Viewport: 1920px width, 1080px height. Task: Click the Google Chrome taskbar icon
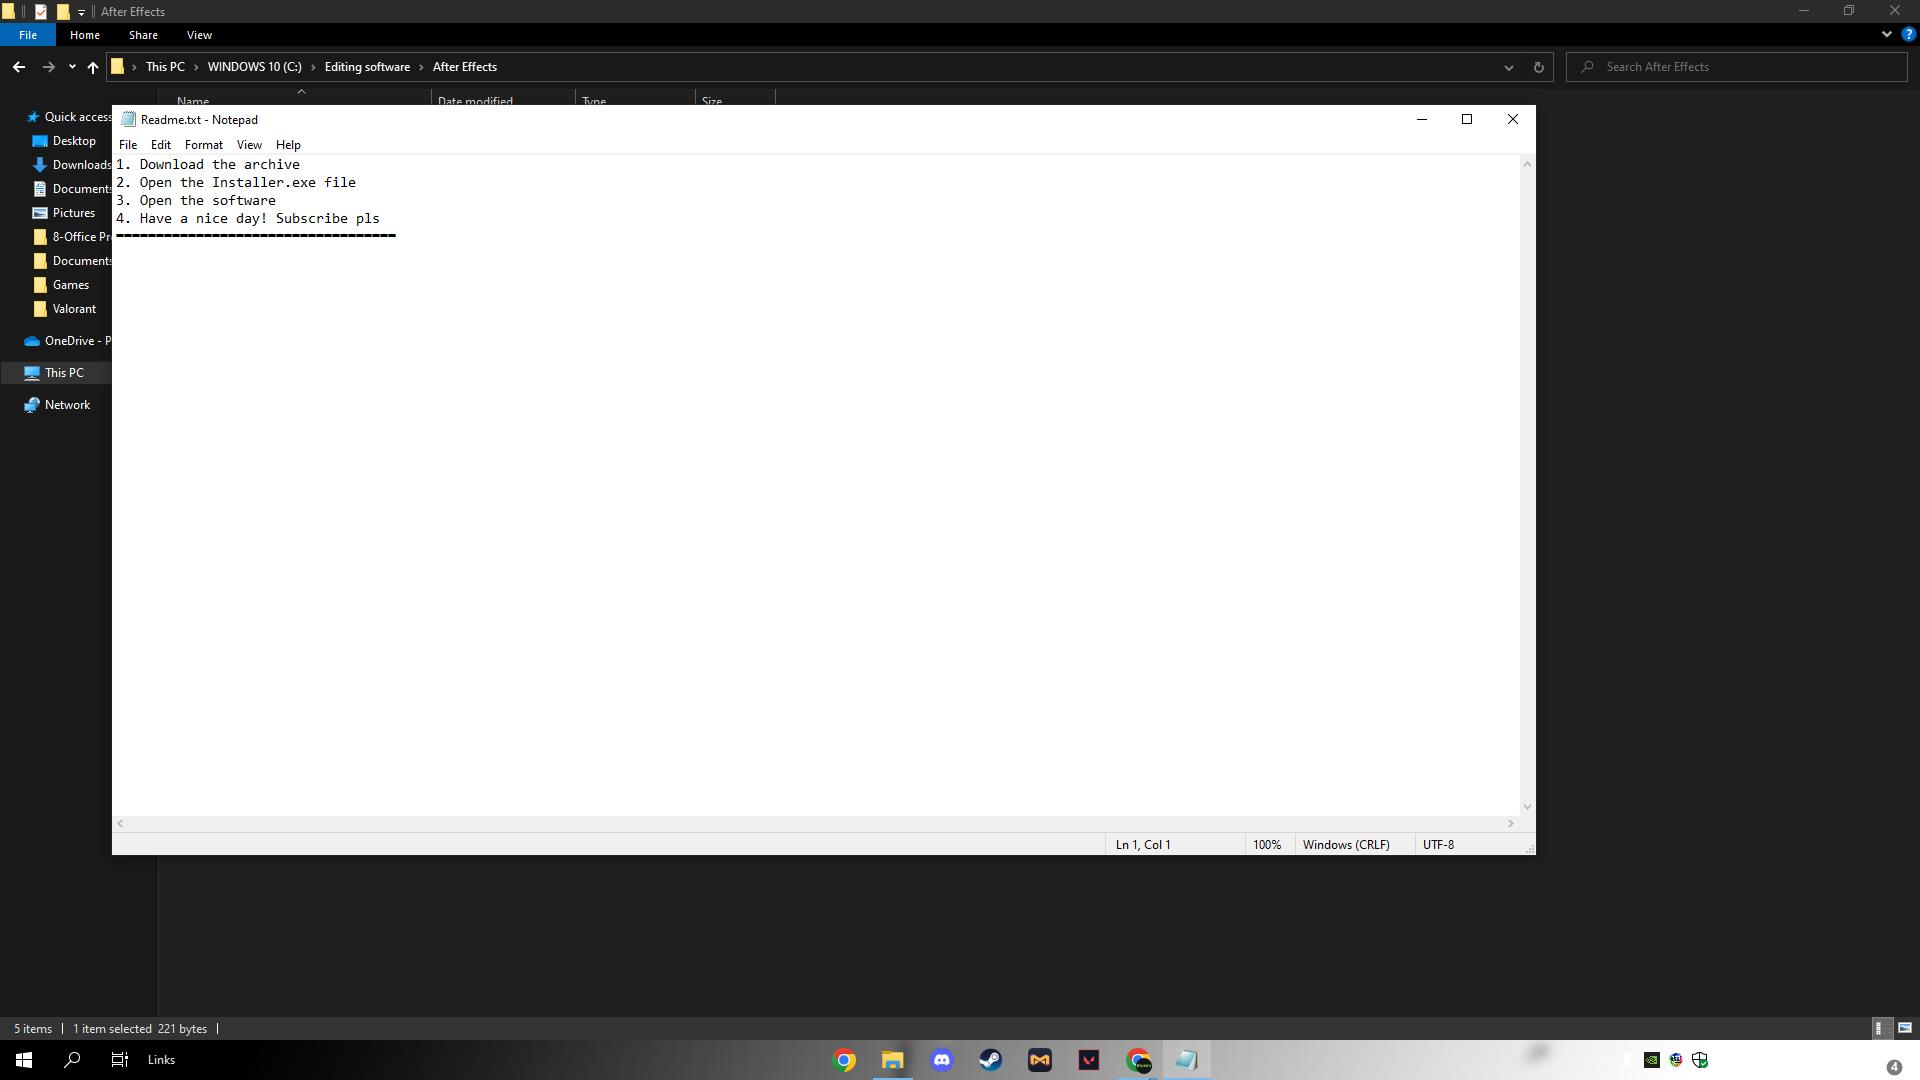[844, 1060]
